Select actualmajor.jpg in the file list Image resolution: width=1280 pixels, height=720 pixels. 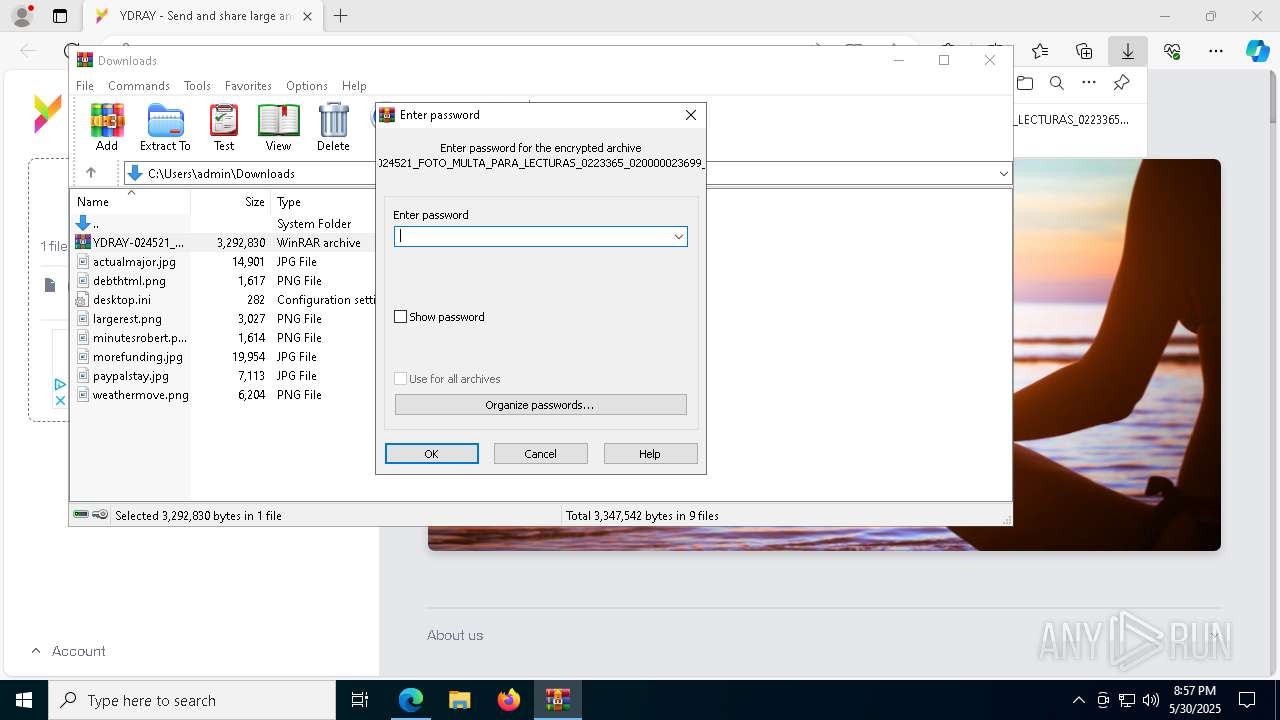coord(134,262)
